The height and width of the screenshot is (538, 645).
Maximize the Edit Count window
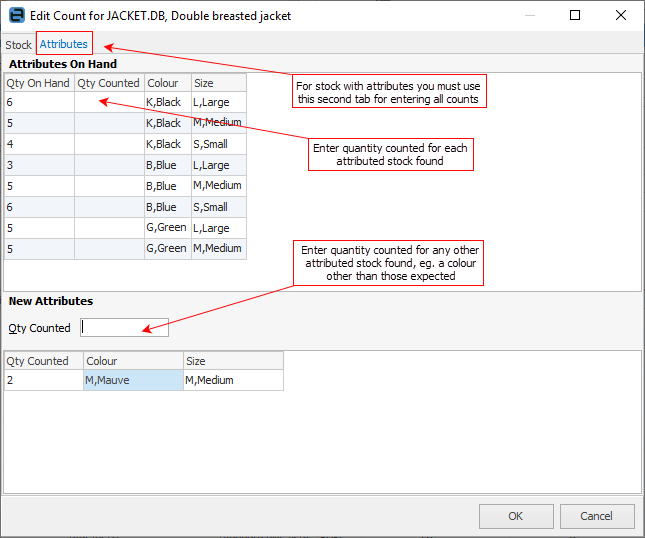(x=575, y=15)
